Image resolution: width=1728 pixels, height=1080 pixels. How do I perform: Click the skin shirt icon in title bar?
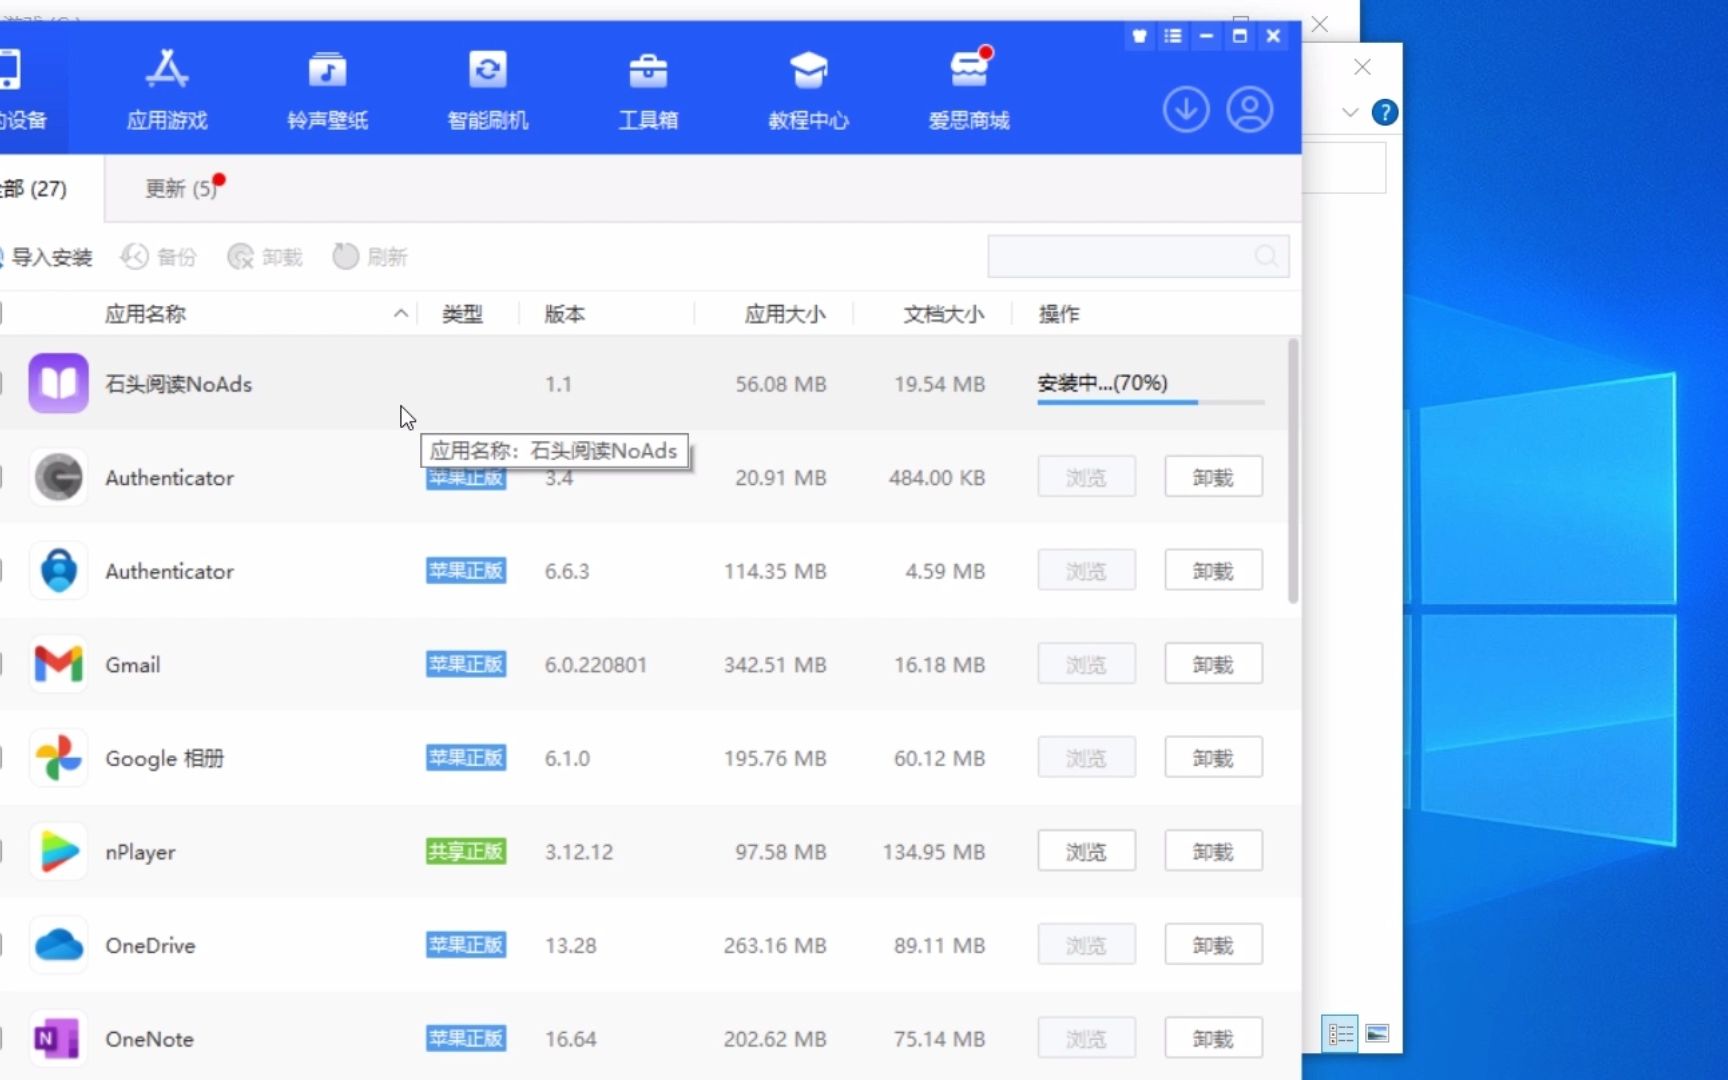pyautogui.click(x=1139, y=36)
